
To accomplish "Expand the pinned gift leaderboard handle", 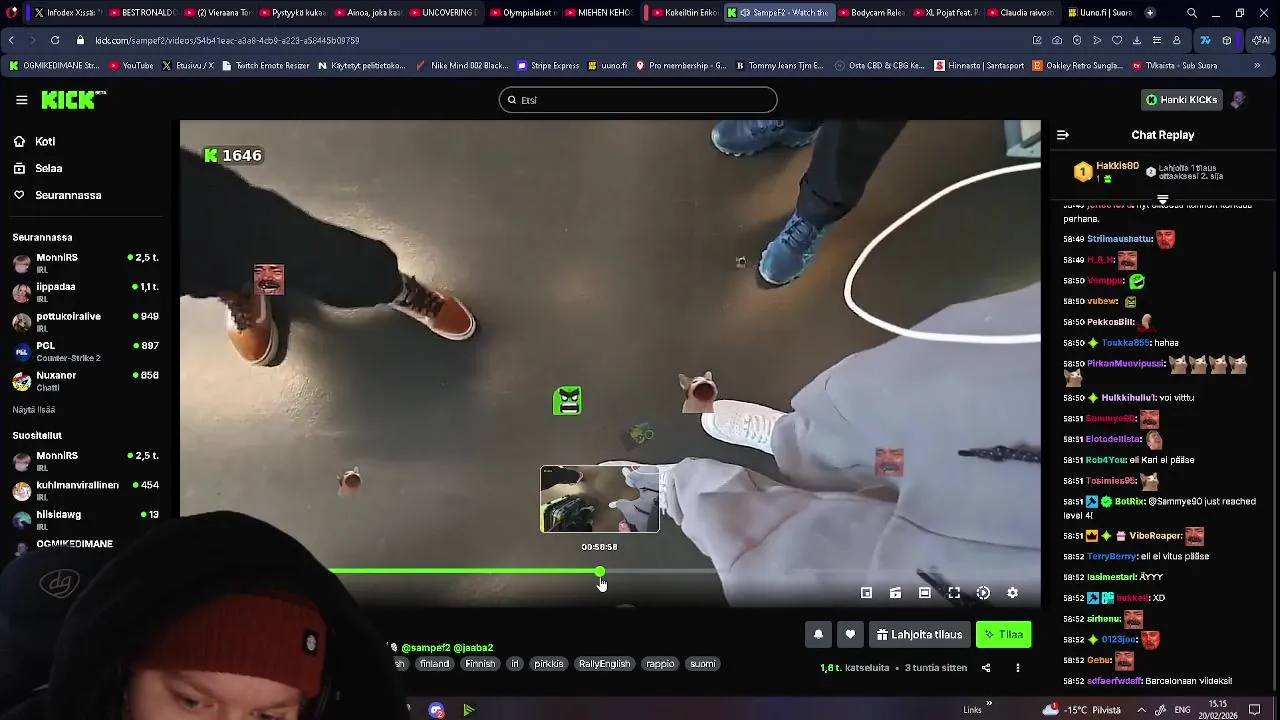I will click(x=1162, y=200).
